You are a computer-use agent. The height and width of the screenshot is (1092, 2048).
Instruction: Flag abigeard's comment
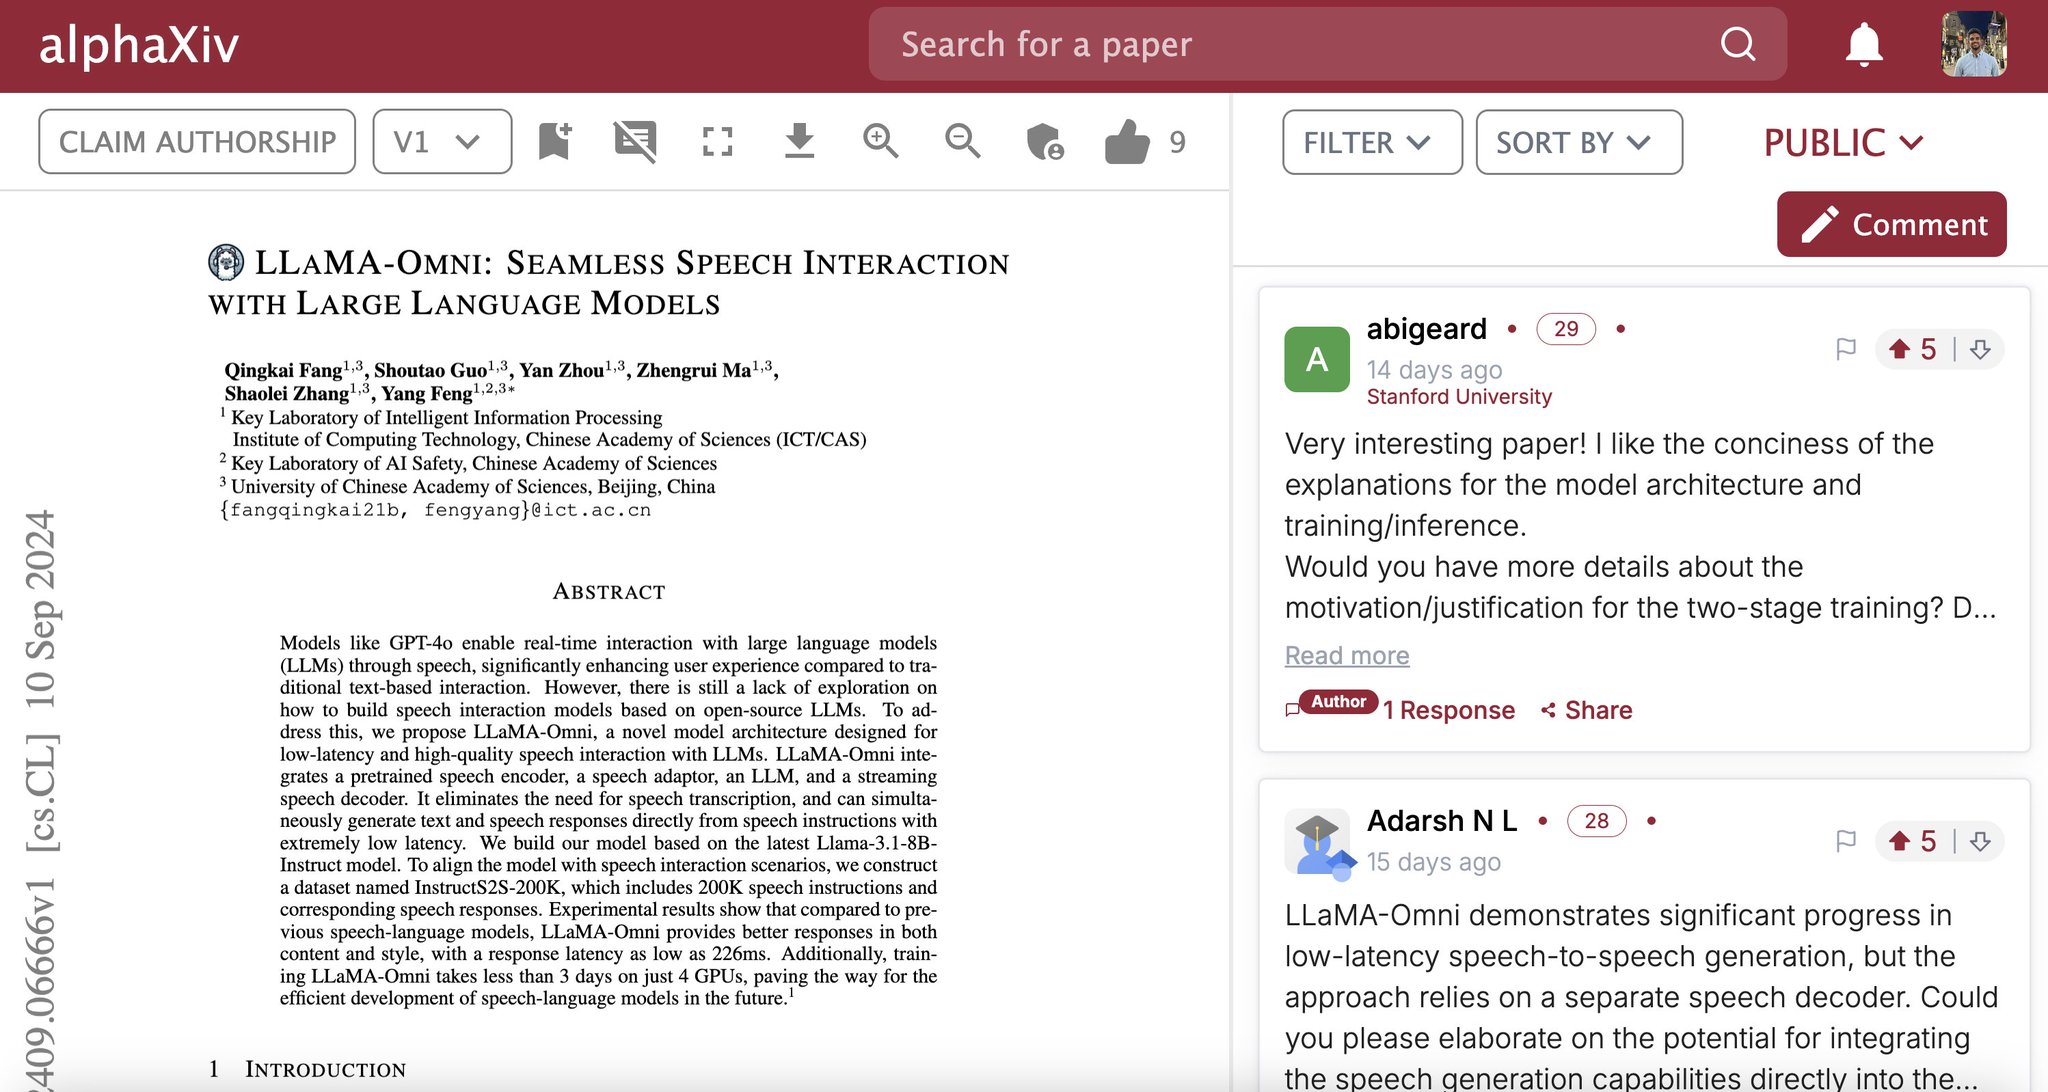pos(1846,349)
